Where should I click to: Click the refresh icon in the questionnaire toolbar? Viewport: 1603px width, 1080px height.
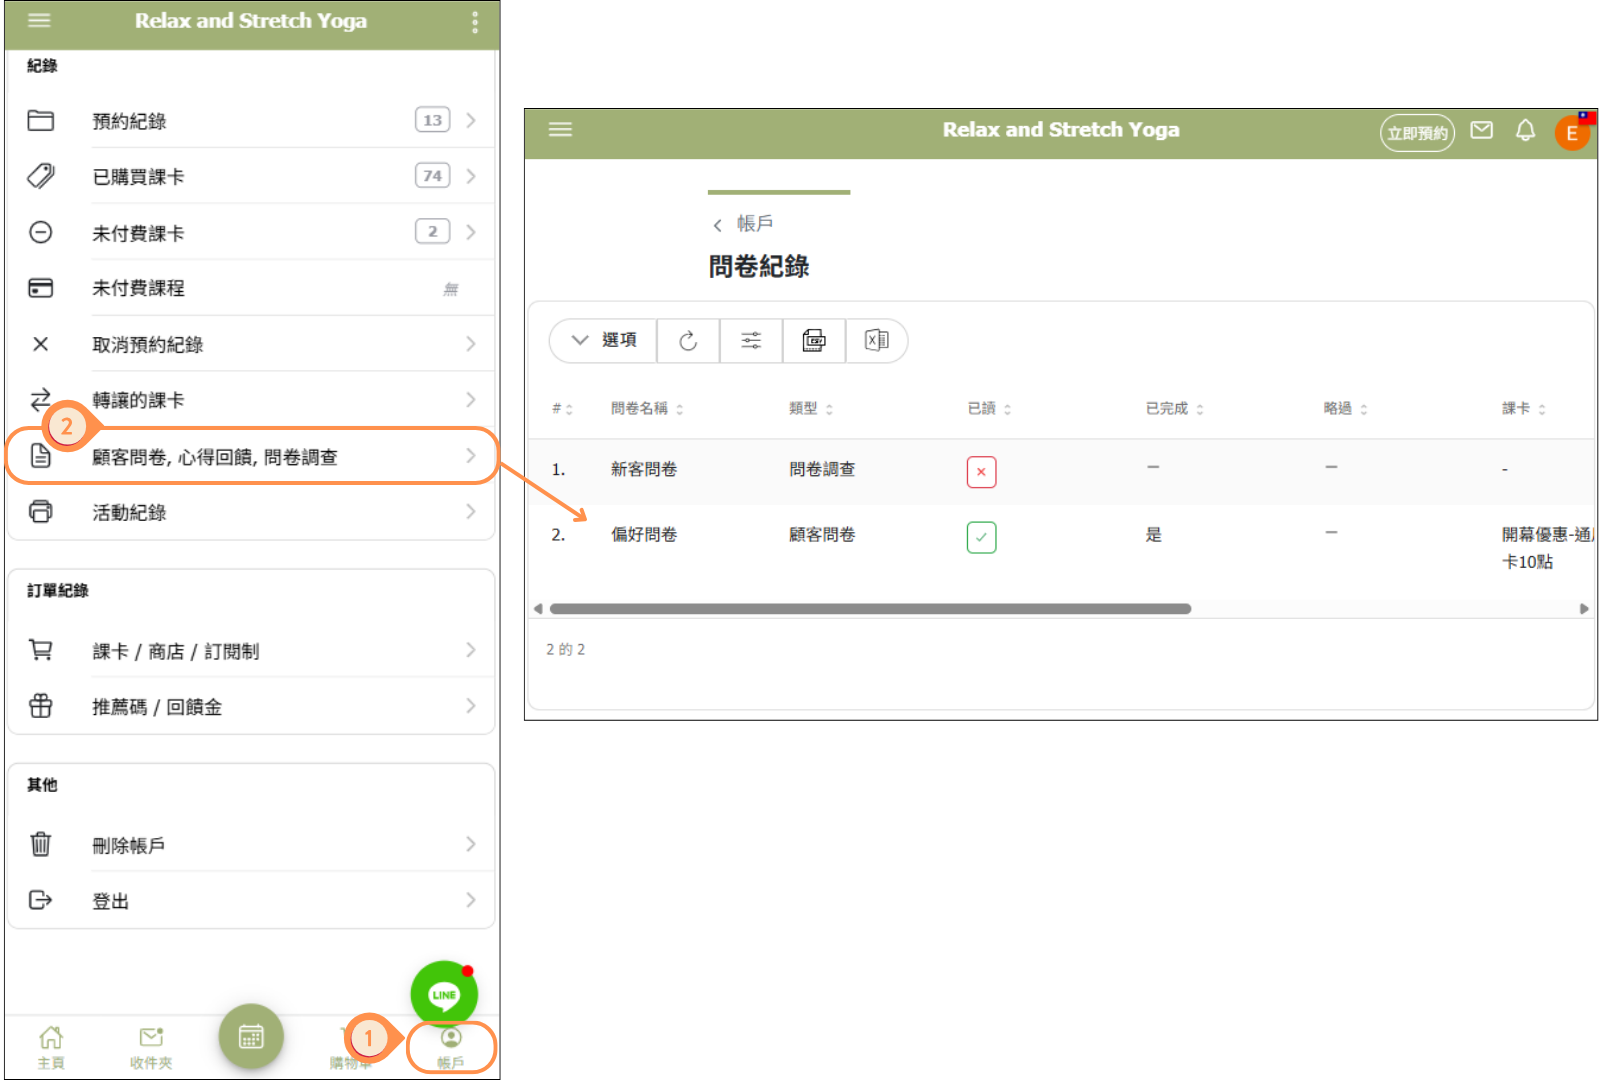coord(688,341)
